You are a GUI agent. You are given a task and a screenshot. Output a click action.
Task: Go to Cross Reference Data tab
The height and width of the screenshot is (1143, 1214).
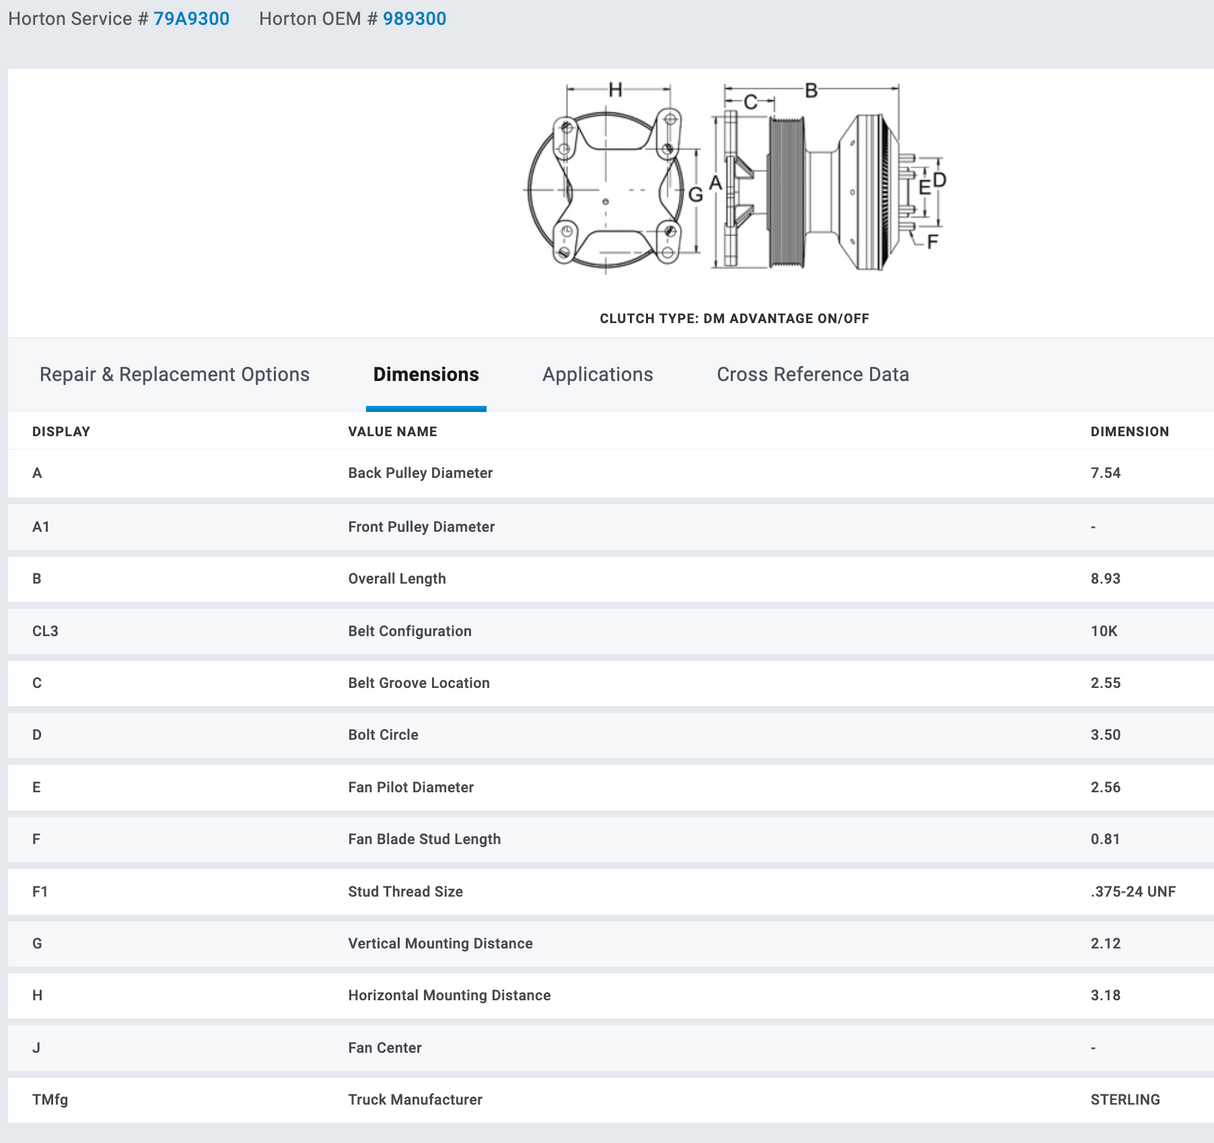[x=812, y=375]
